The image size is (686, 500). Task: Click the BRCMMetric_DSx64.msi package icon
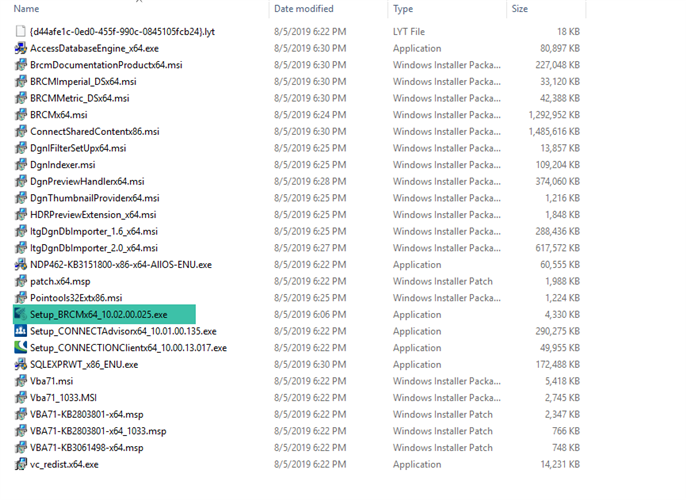click(x=21, y=98)
